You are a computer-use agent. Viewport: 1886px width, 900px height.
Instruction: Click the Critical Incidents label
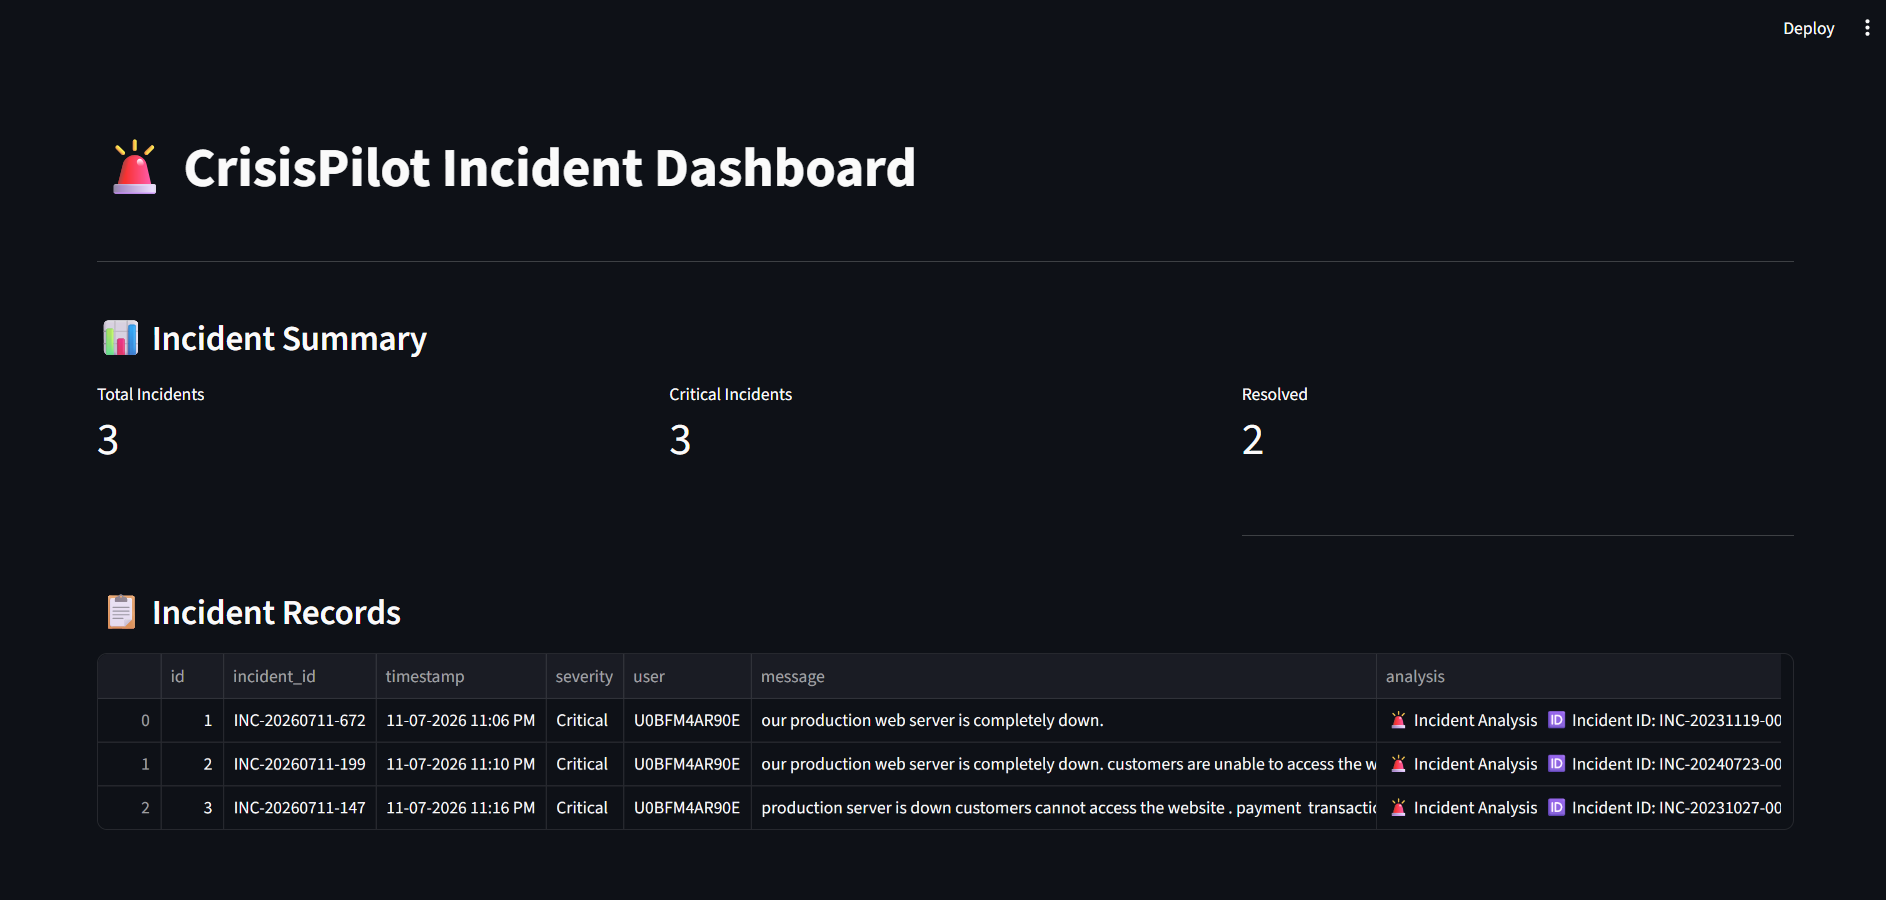coord(730,394)
